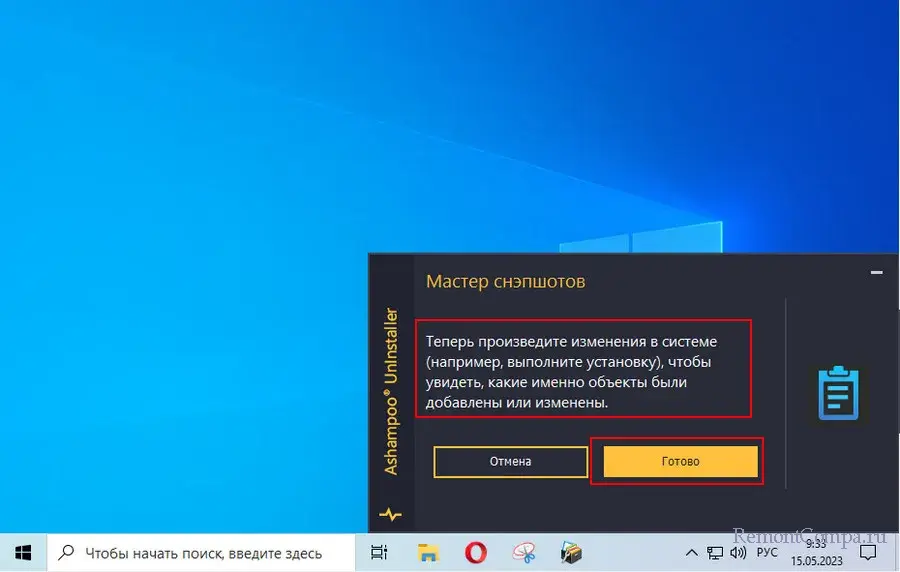Image resolution: width=900 pixels, height=572 pixels.
Task: Click the pulse monitor icon in sidebar
Action: [x=390, y=516]
